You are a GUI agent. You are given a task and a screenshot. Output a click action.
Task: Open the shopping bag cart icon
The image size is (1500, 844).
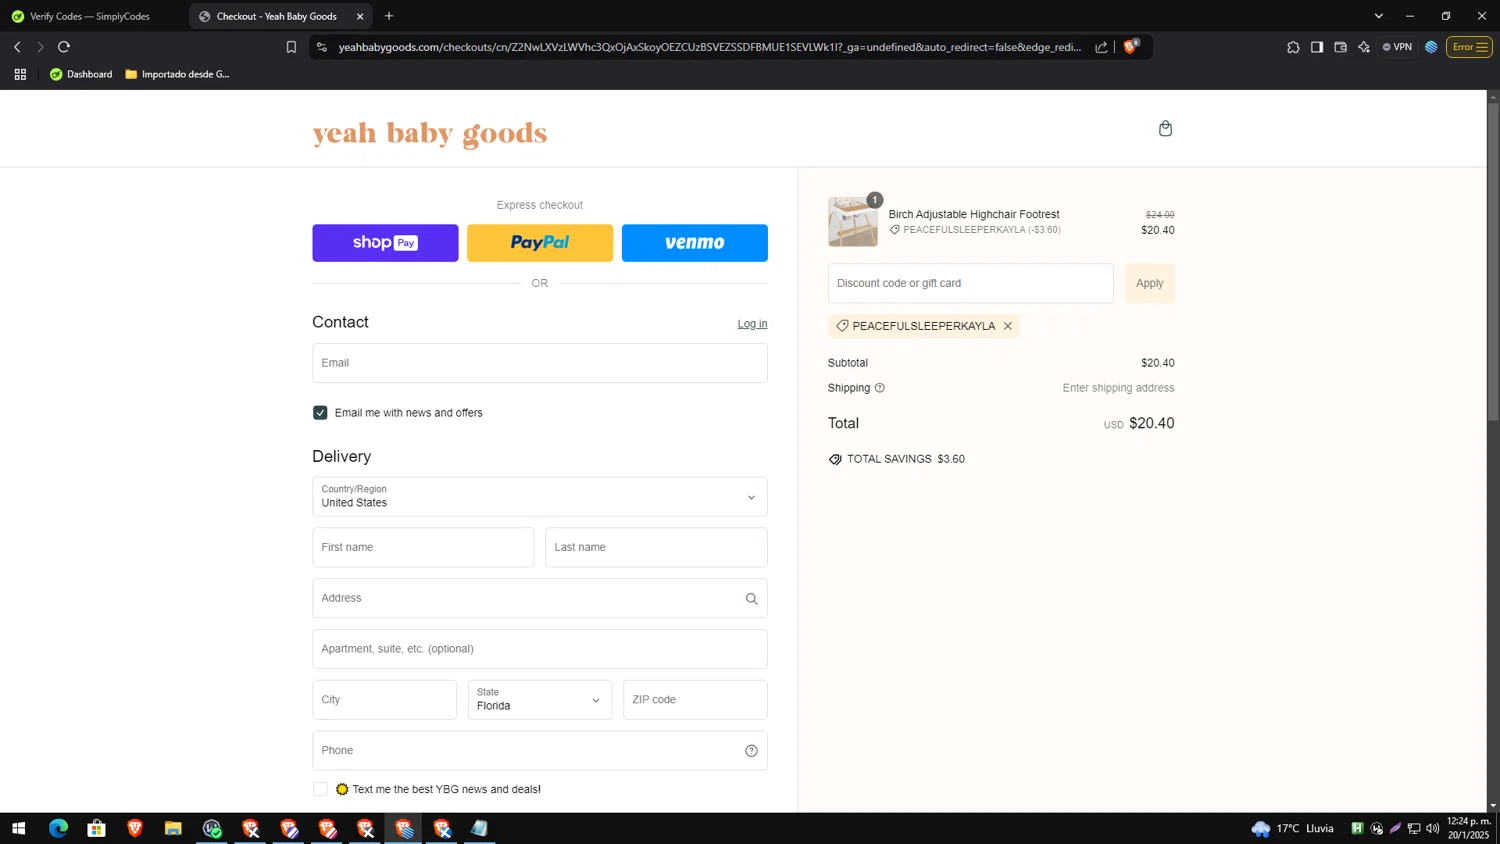1165,128
